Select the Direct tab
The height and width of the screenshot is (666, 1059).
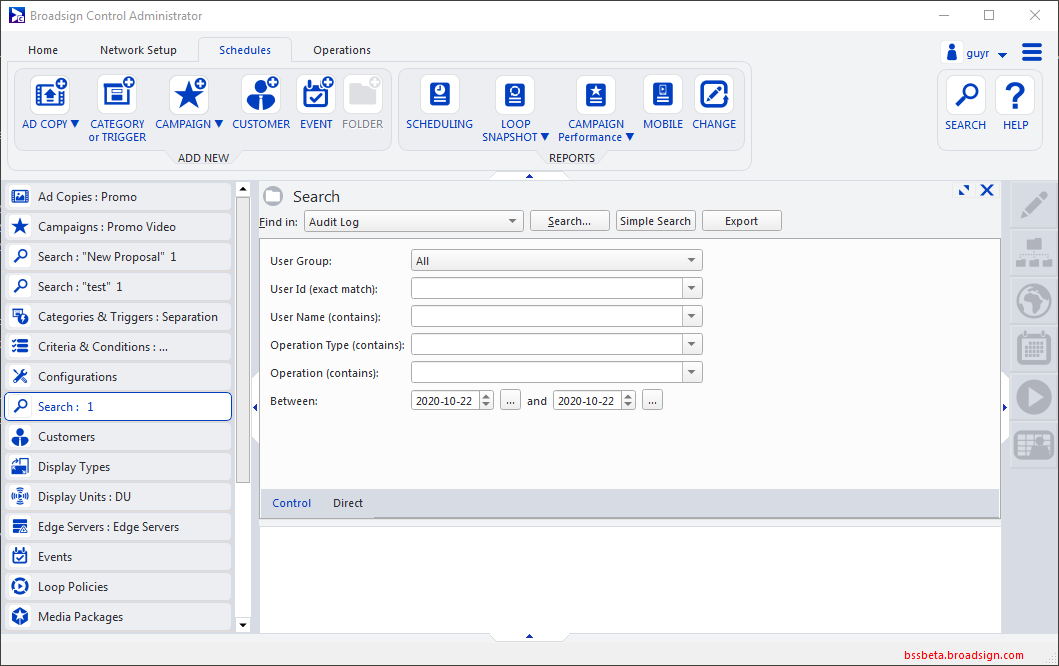point(348,503)
